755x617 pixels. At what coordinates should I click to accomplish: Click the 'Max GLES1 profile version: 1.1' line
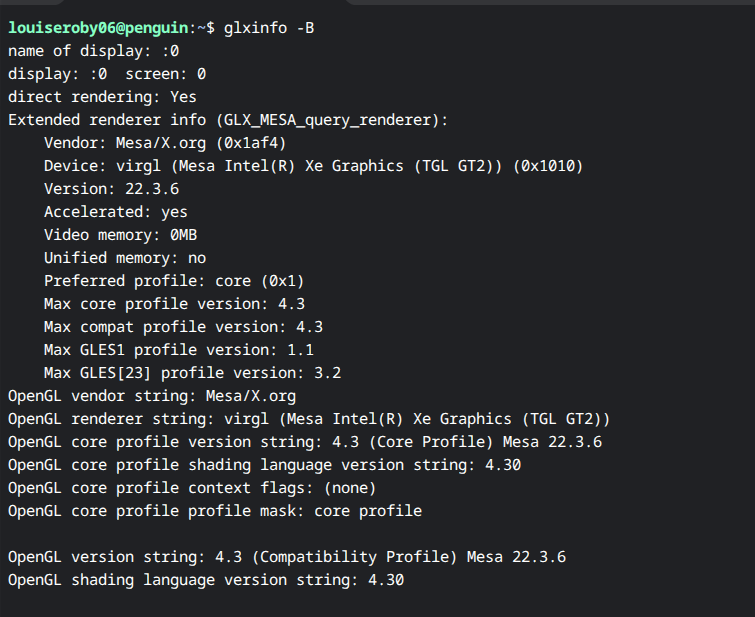(x=179, y=350)
